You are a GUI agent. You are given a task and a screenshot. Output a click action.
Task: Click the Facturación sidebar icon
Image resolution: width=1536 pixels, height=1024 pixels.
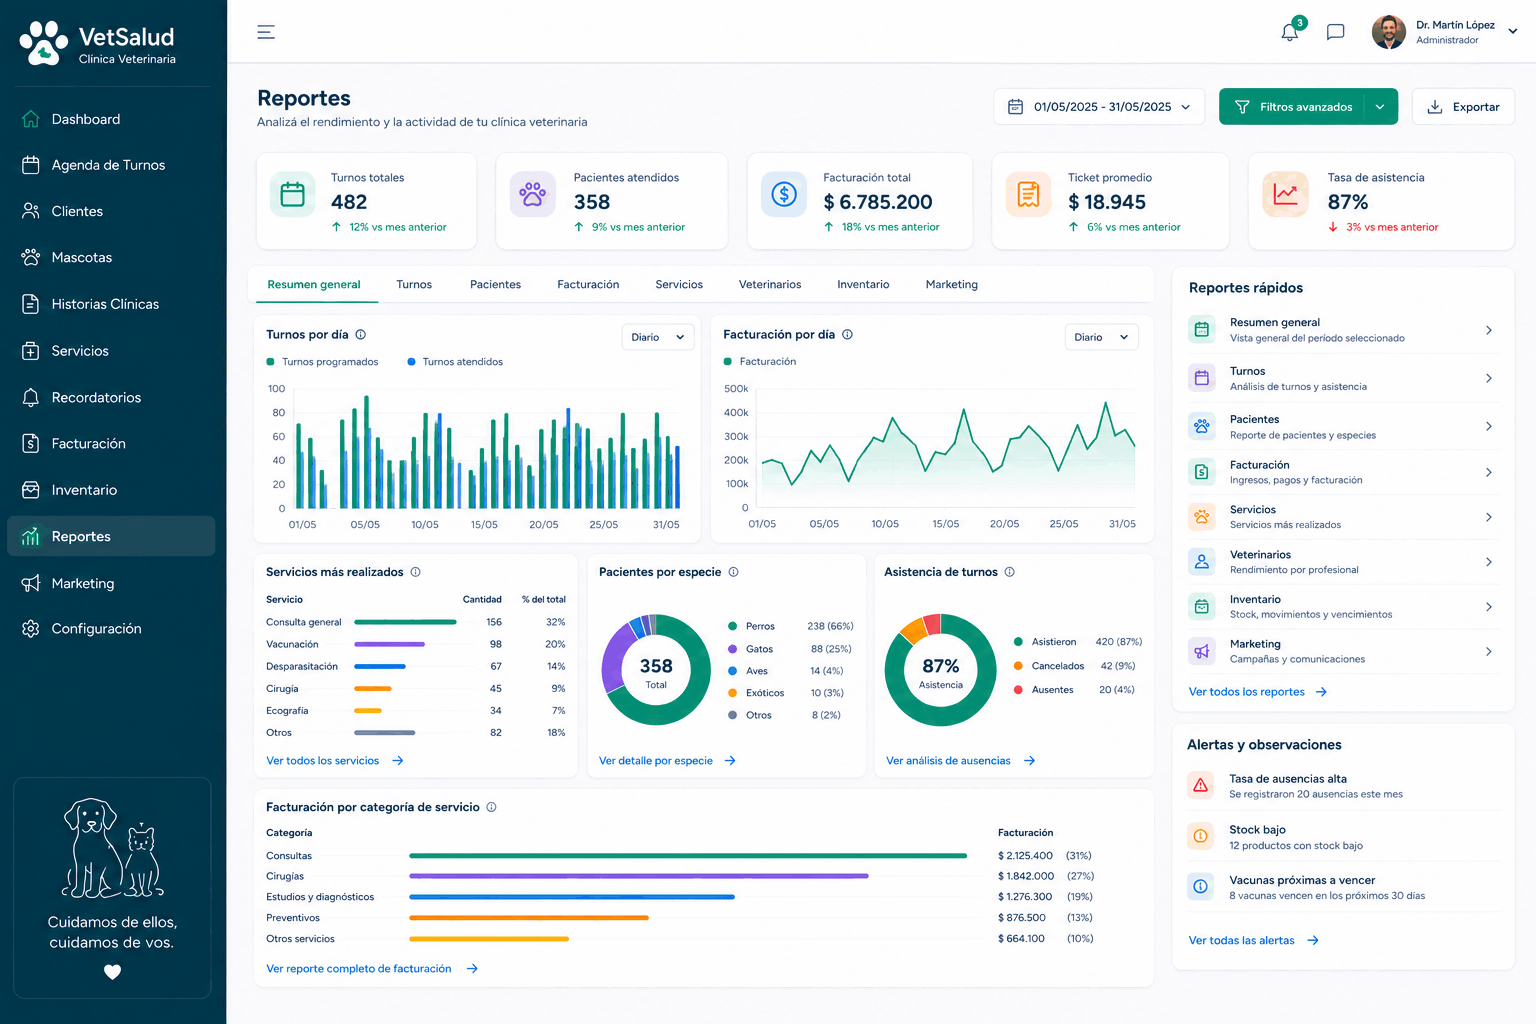coord(31,443)
